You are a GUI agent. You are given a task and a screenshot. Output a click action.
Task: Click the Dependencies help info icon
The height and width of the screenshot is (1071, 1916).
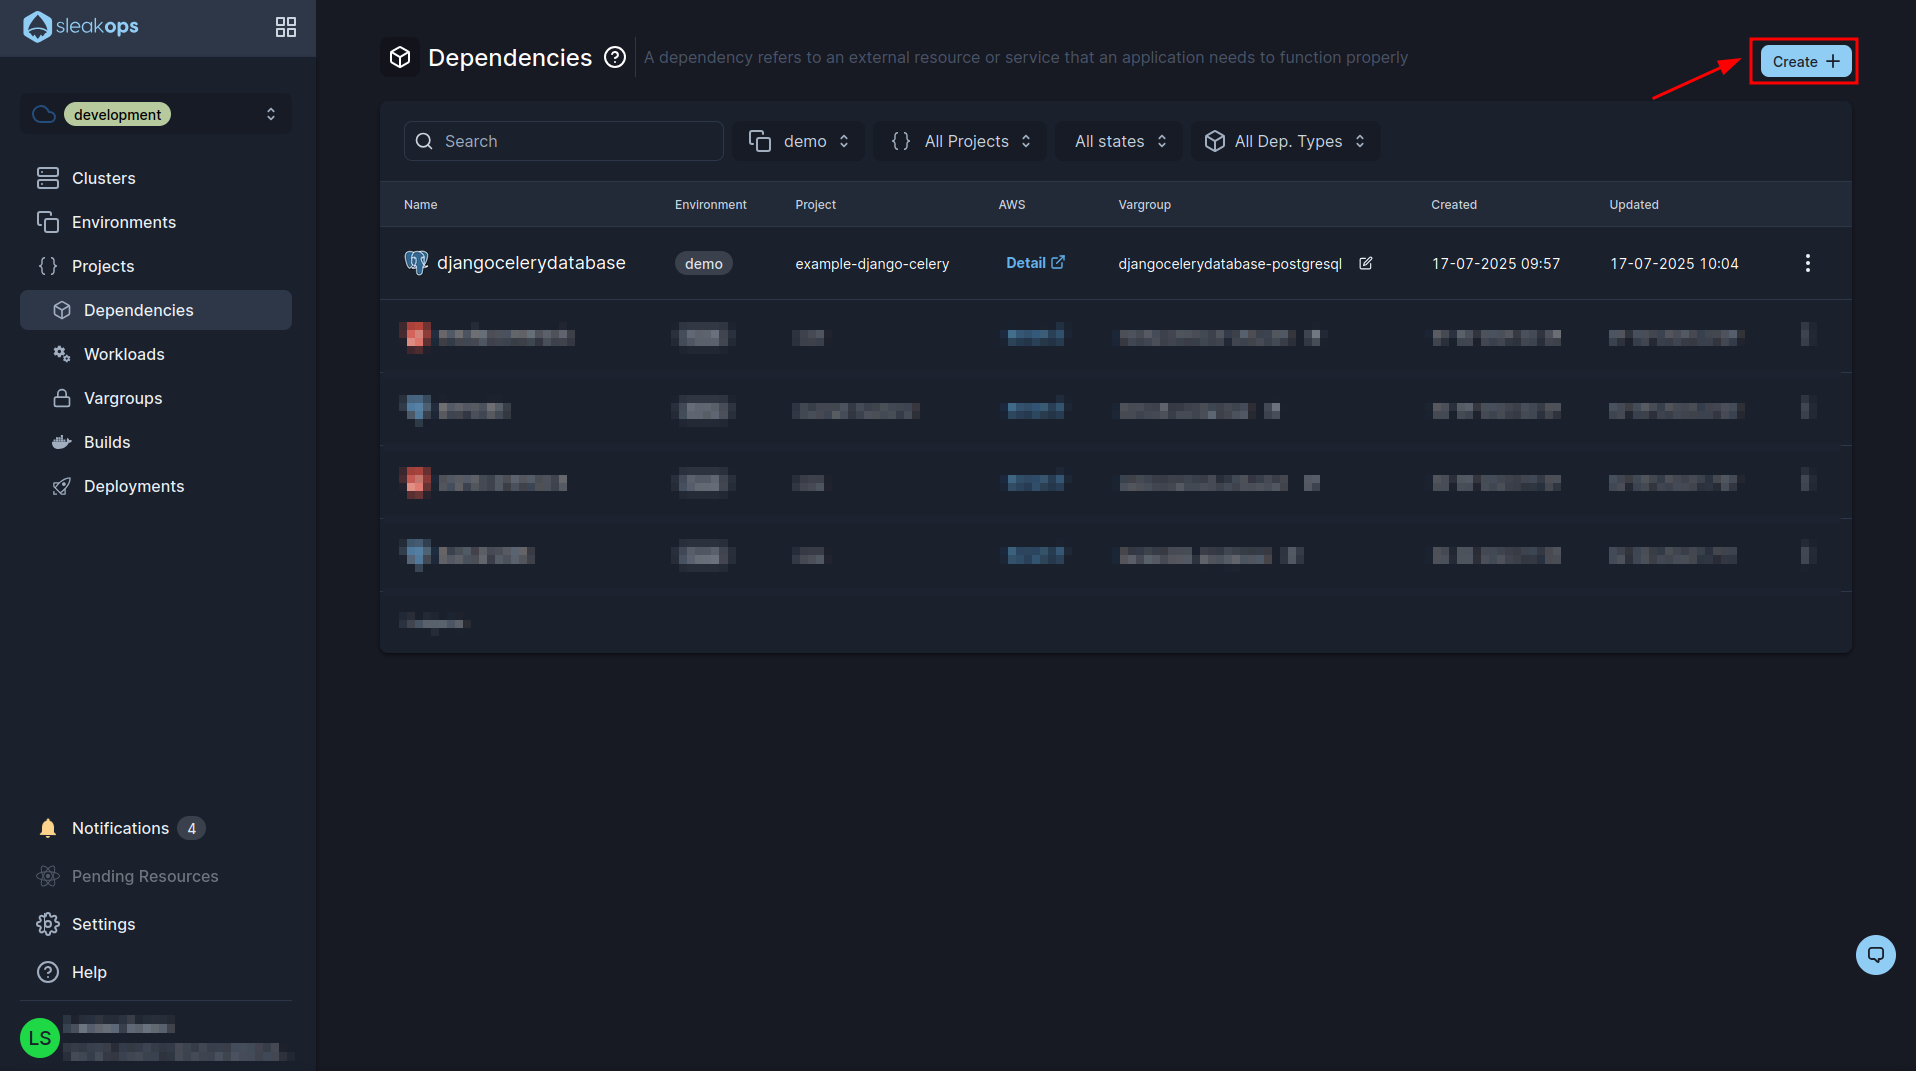click(615, 57)
